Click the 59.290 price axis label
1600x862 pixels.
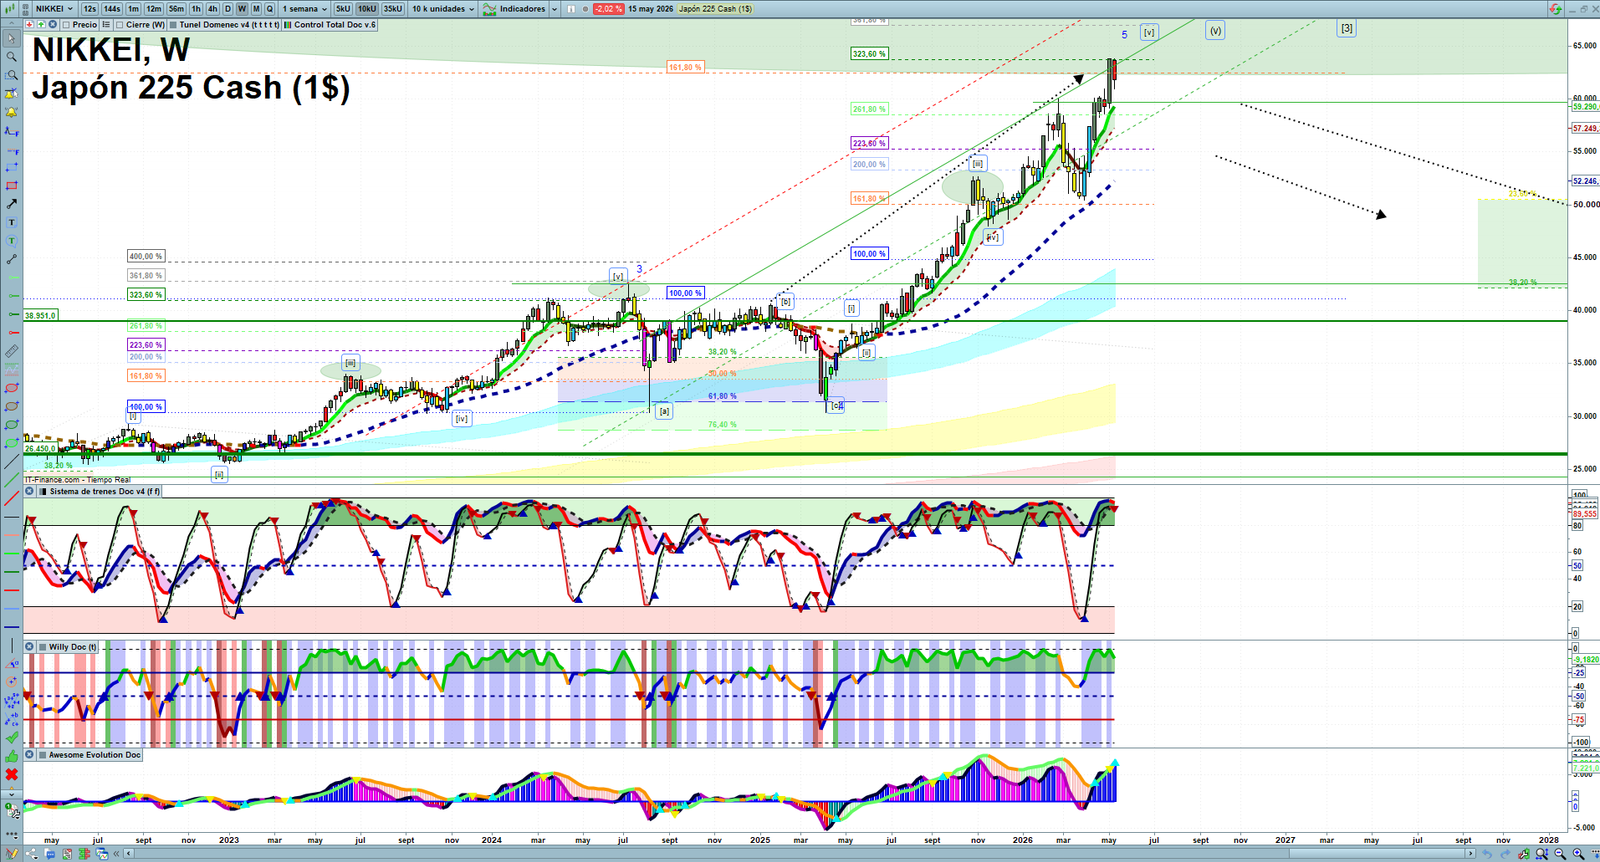pos(1584,107)
